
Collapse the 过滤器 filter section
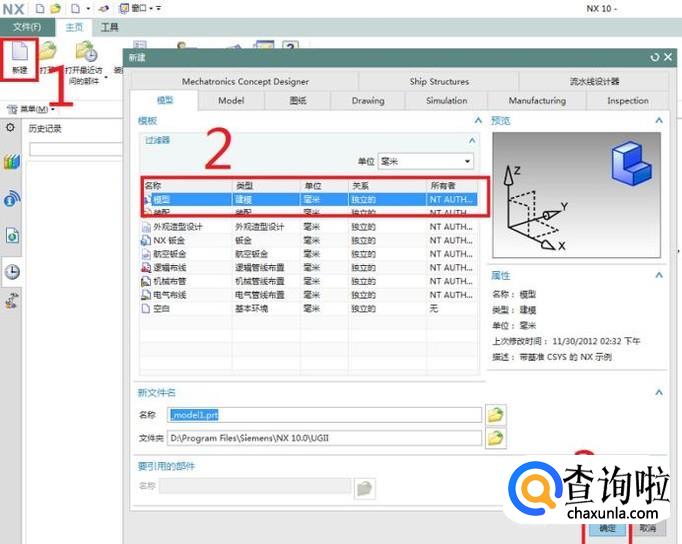coord(472,140)
